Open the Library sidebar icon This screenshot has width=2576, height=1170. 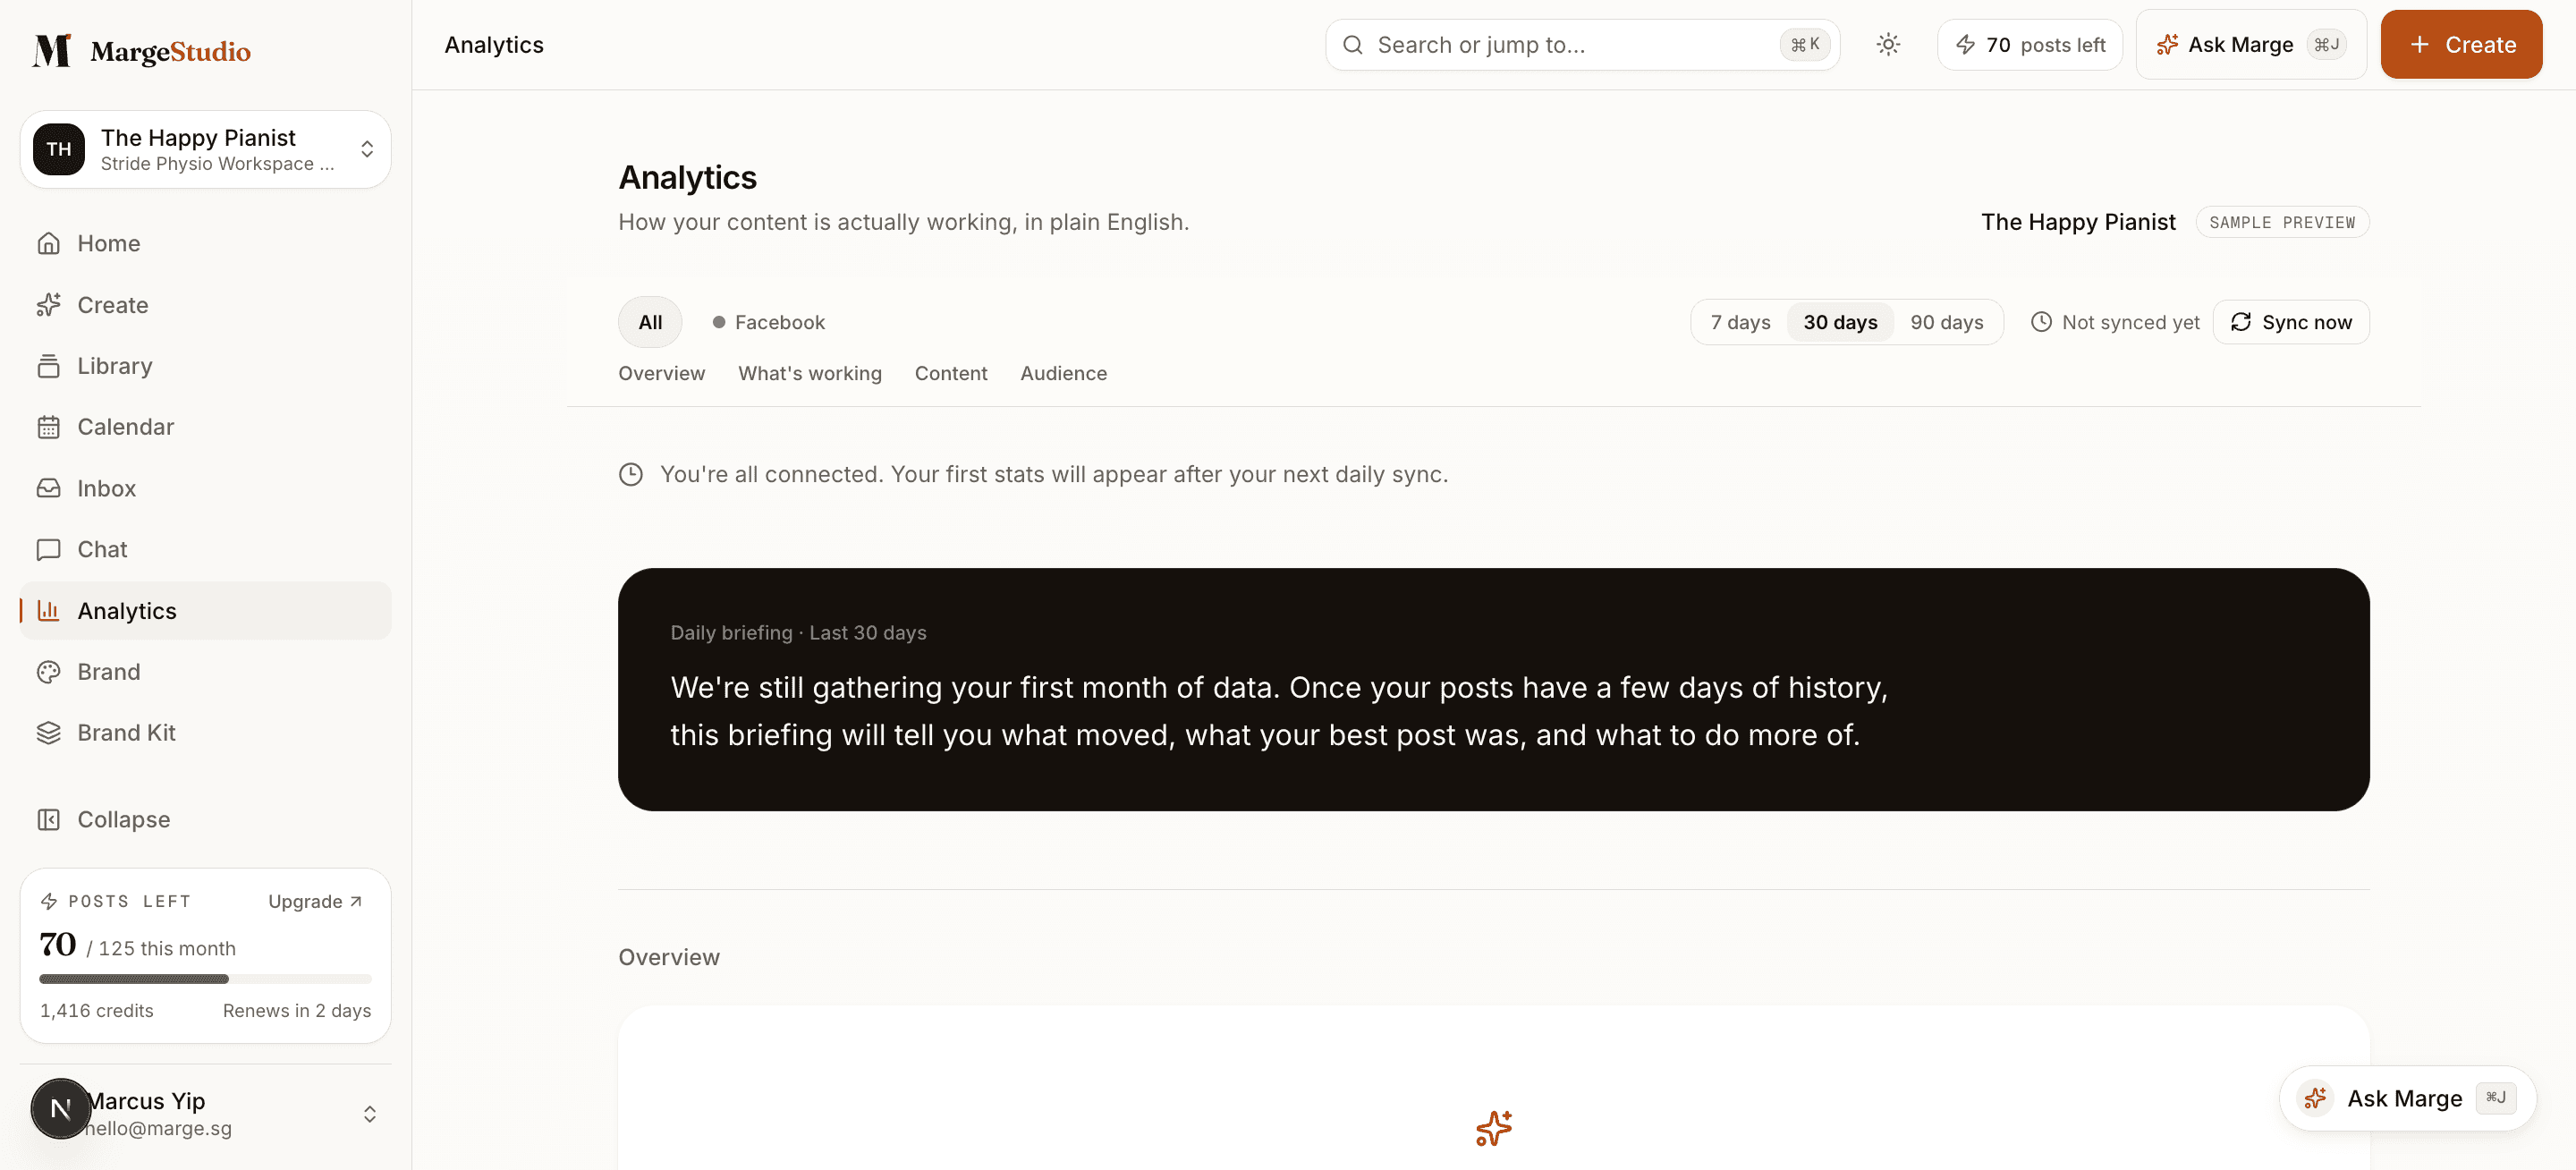[48, 366]
